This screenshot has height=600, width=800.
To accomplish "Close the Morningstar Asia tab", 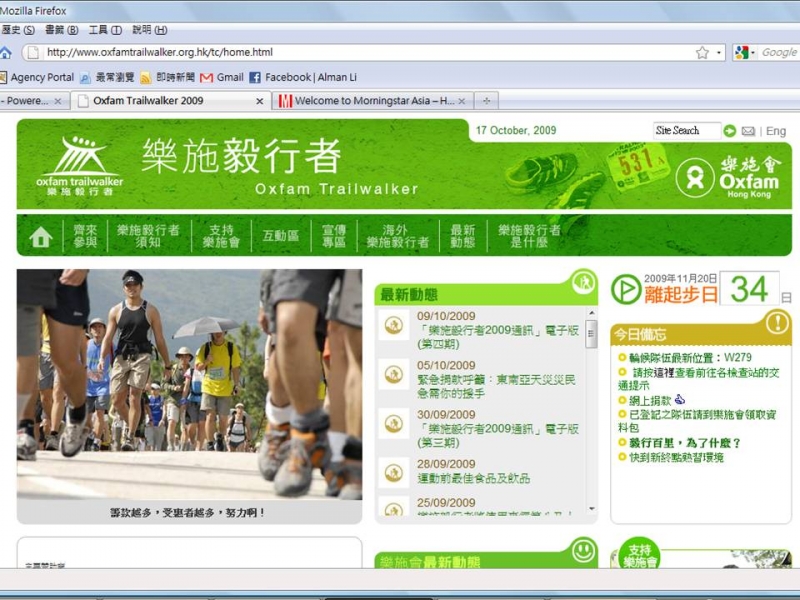I will (461, 101).
